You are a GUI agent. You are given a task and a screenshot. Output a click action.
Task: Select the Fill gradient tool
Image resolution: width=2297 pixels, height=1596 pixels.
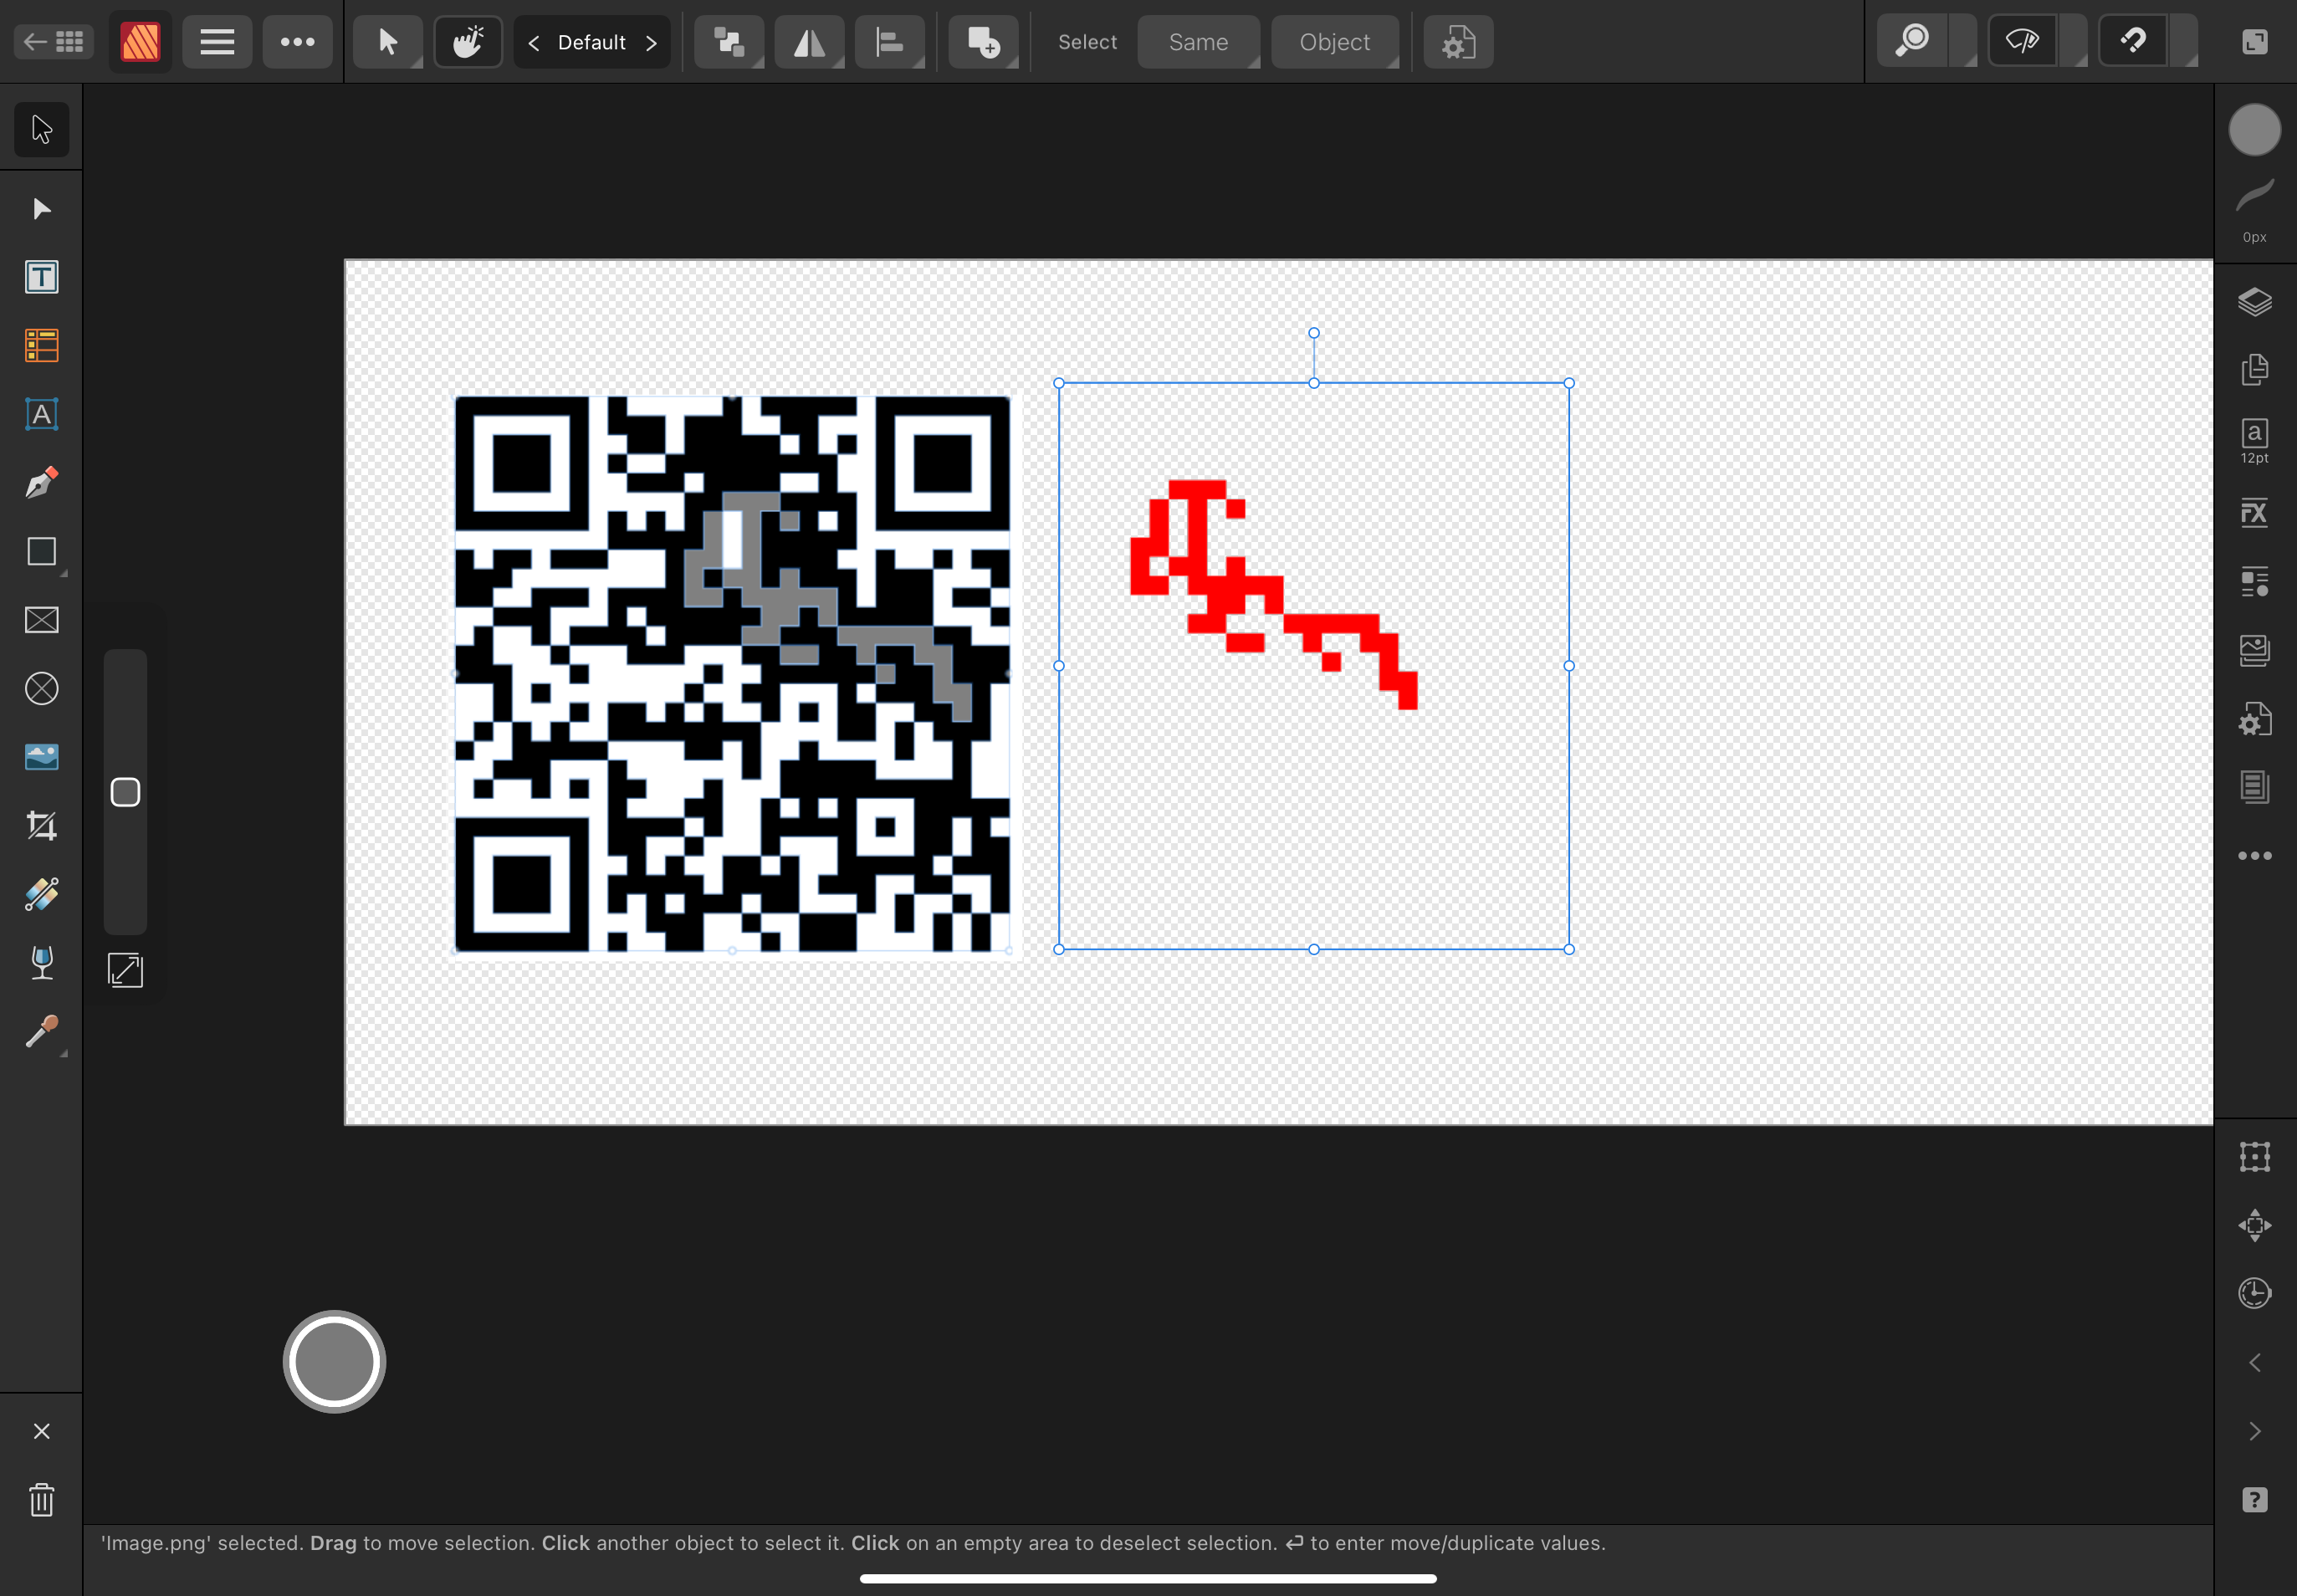pos(42,894)
